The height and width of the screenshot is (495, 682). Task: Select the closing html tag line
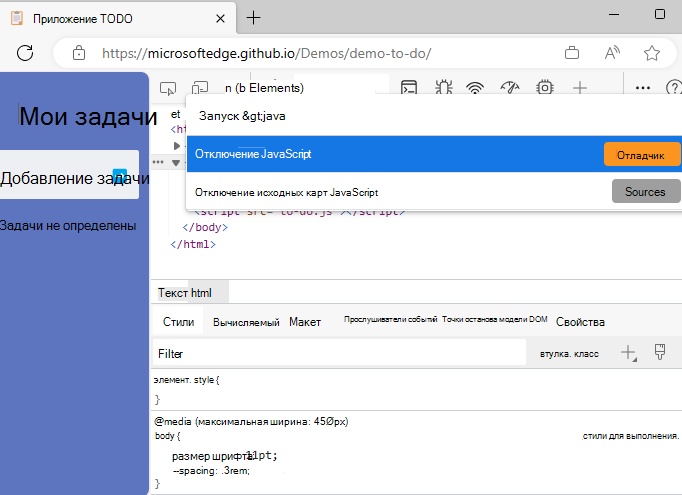(193, 244)
